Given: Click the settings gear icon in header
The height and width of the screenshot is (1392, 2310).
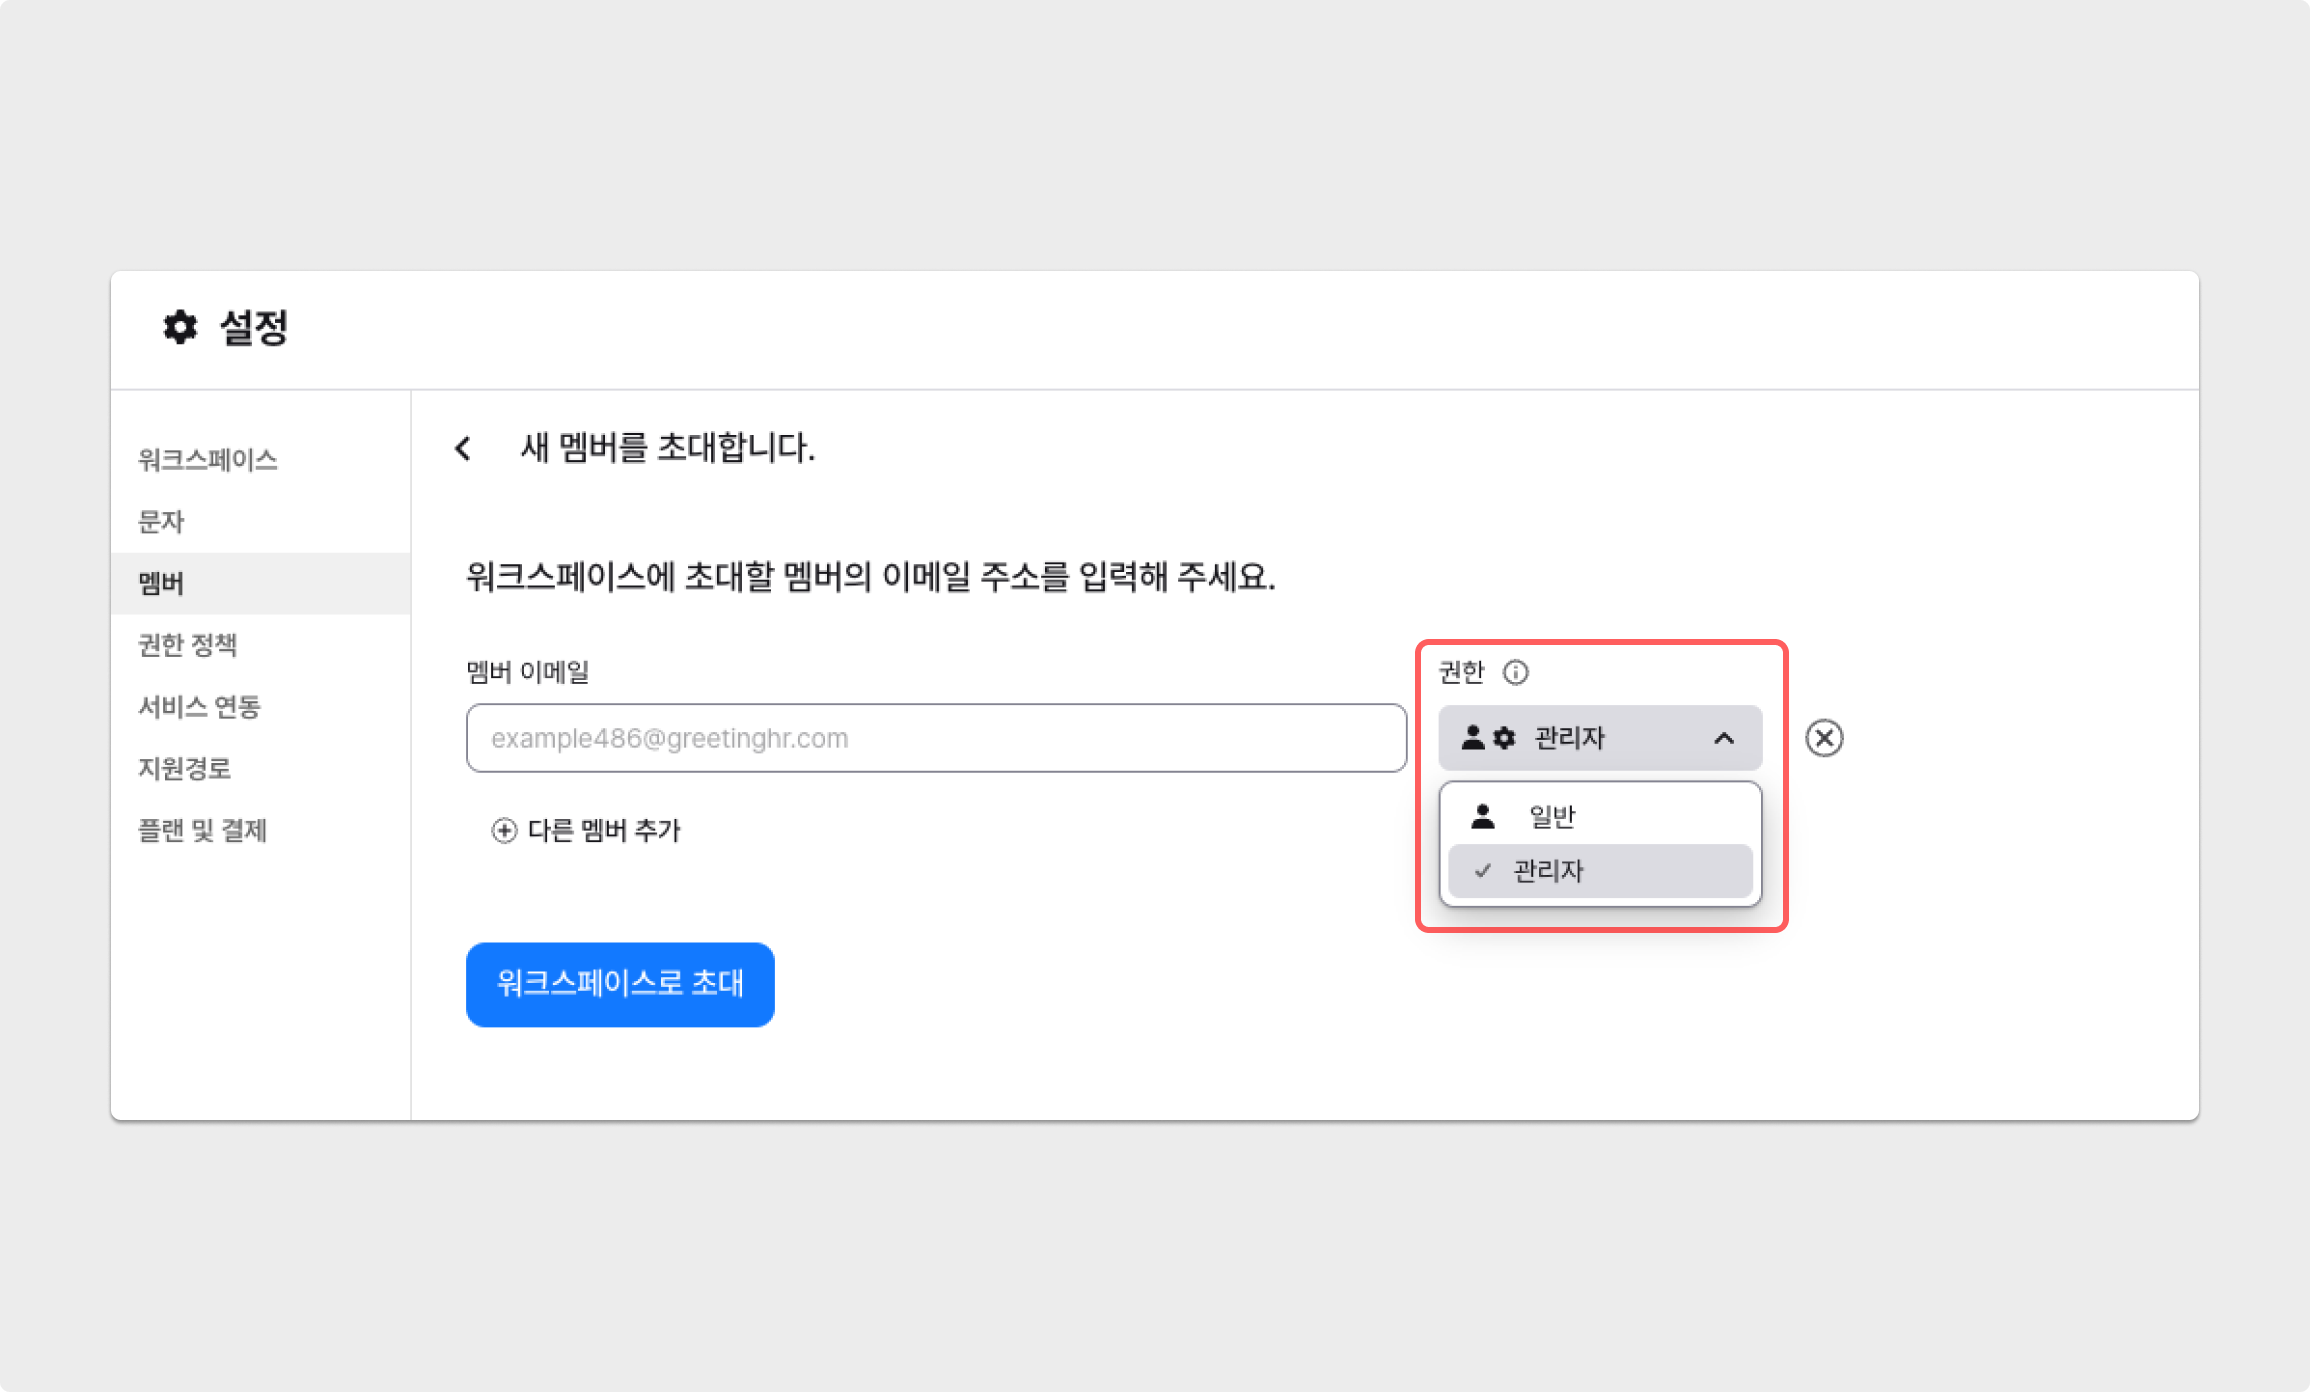Looking at the screenshot, I should 180,327.
